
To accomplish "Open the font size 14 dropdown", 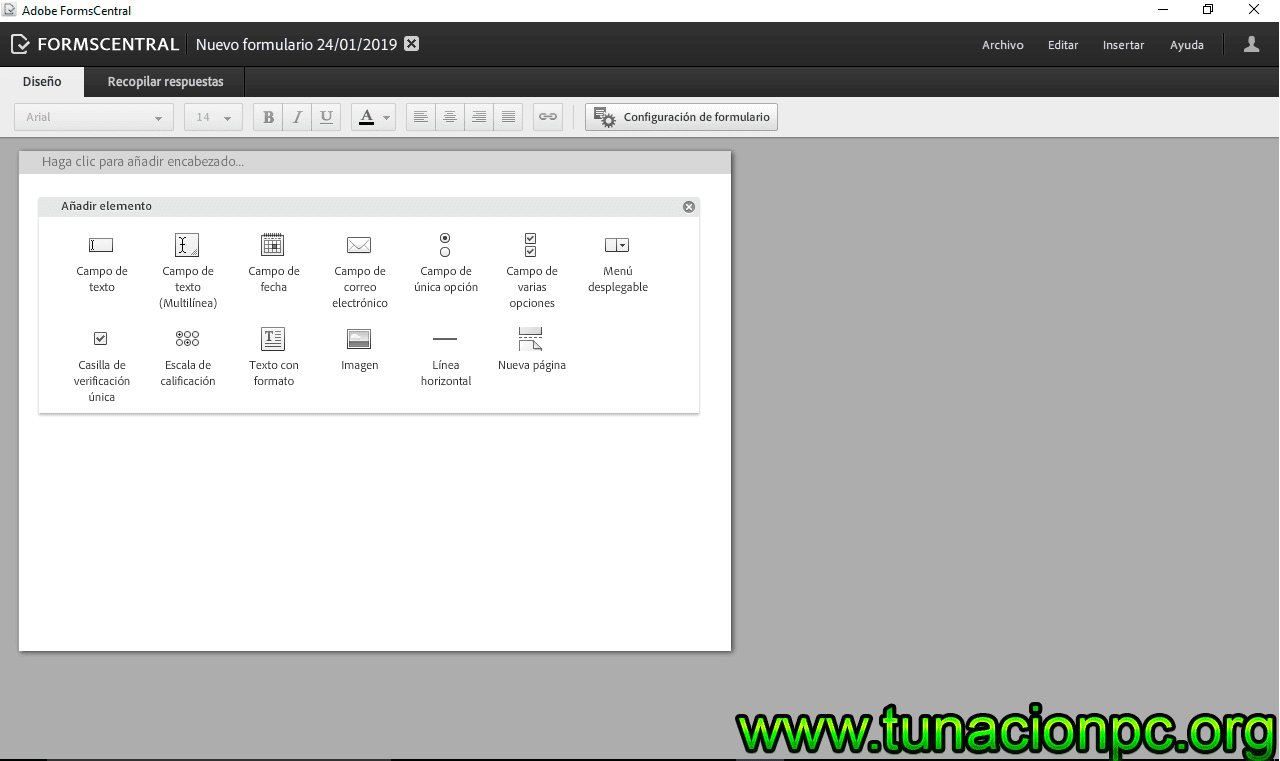I will pyautogui.click(x=213, y=117).
